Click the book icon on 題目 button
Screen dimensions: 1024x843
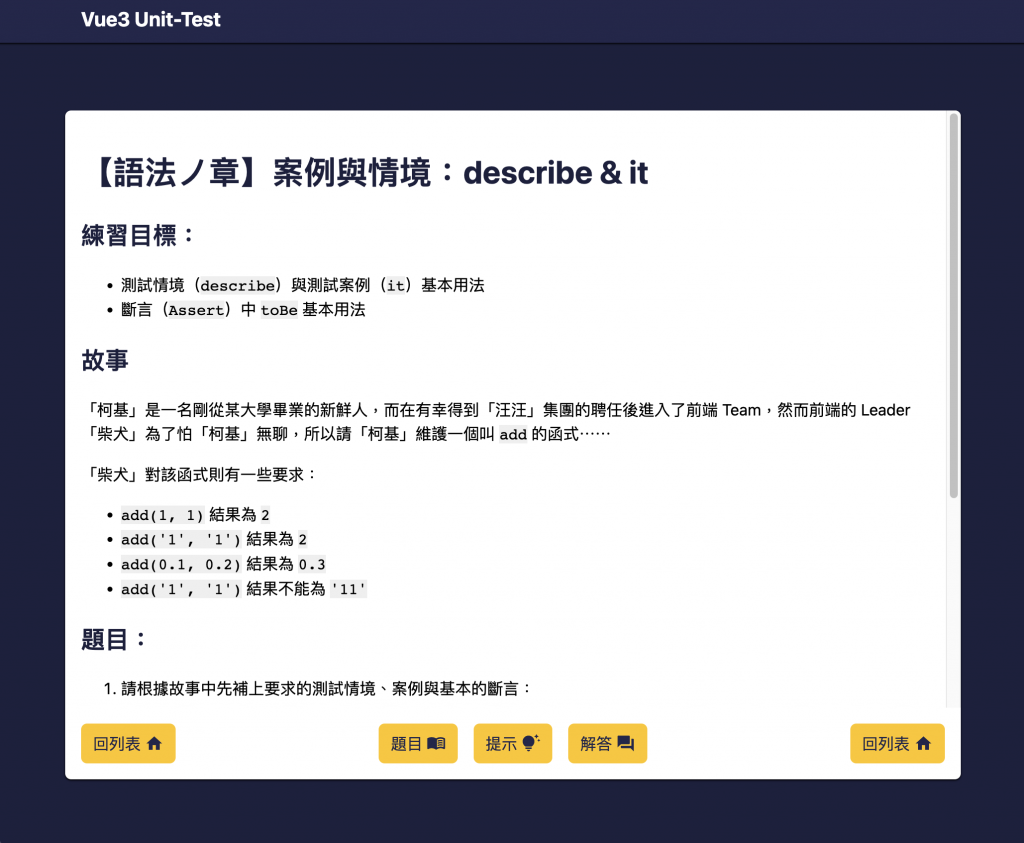pyautogui.click(x=436, y=743)
